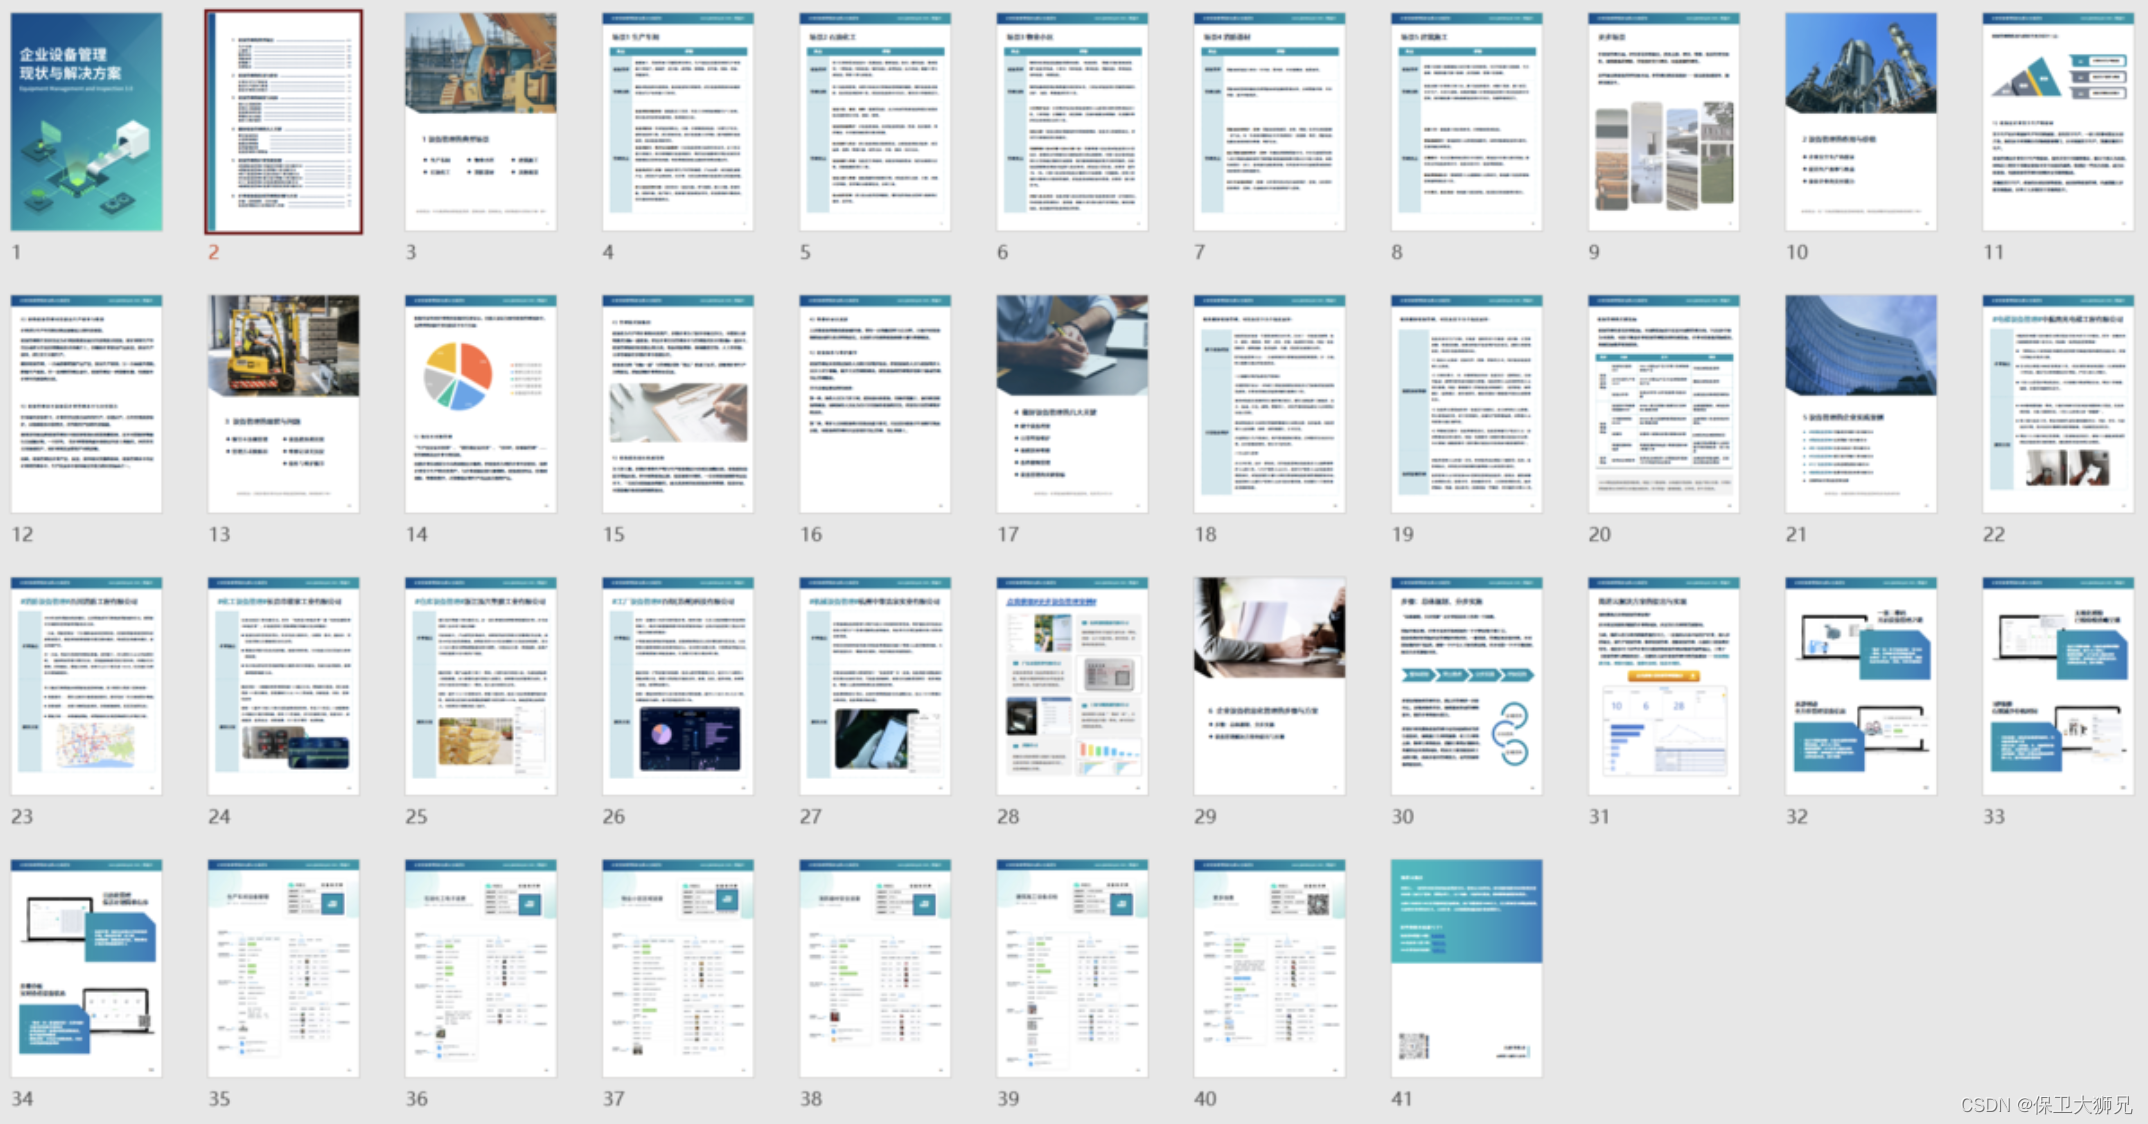Select slide 9 with four photo strips
Viewport: 2148px width, 1124px height.
click(1663, 122)
